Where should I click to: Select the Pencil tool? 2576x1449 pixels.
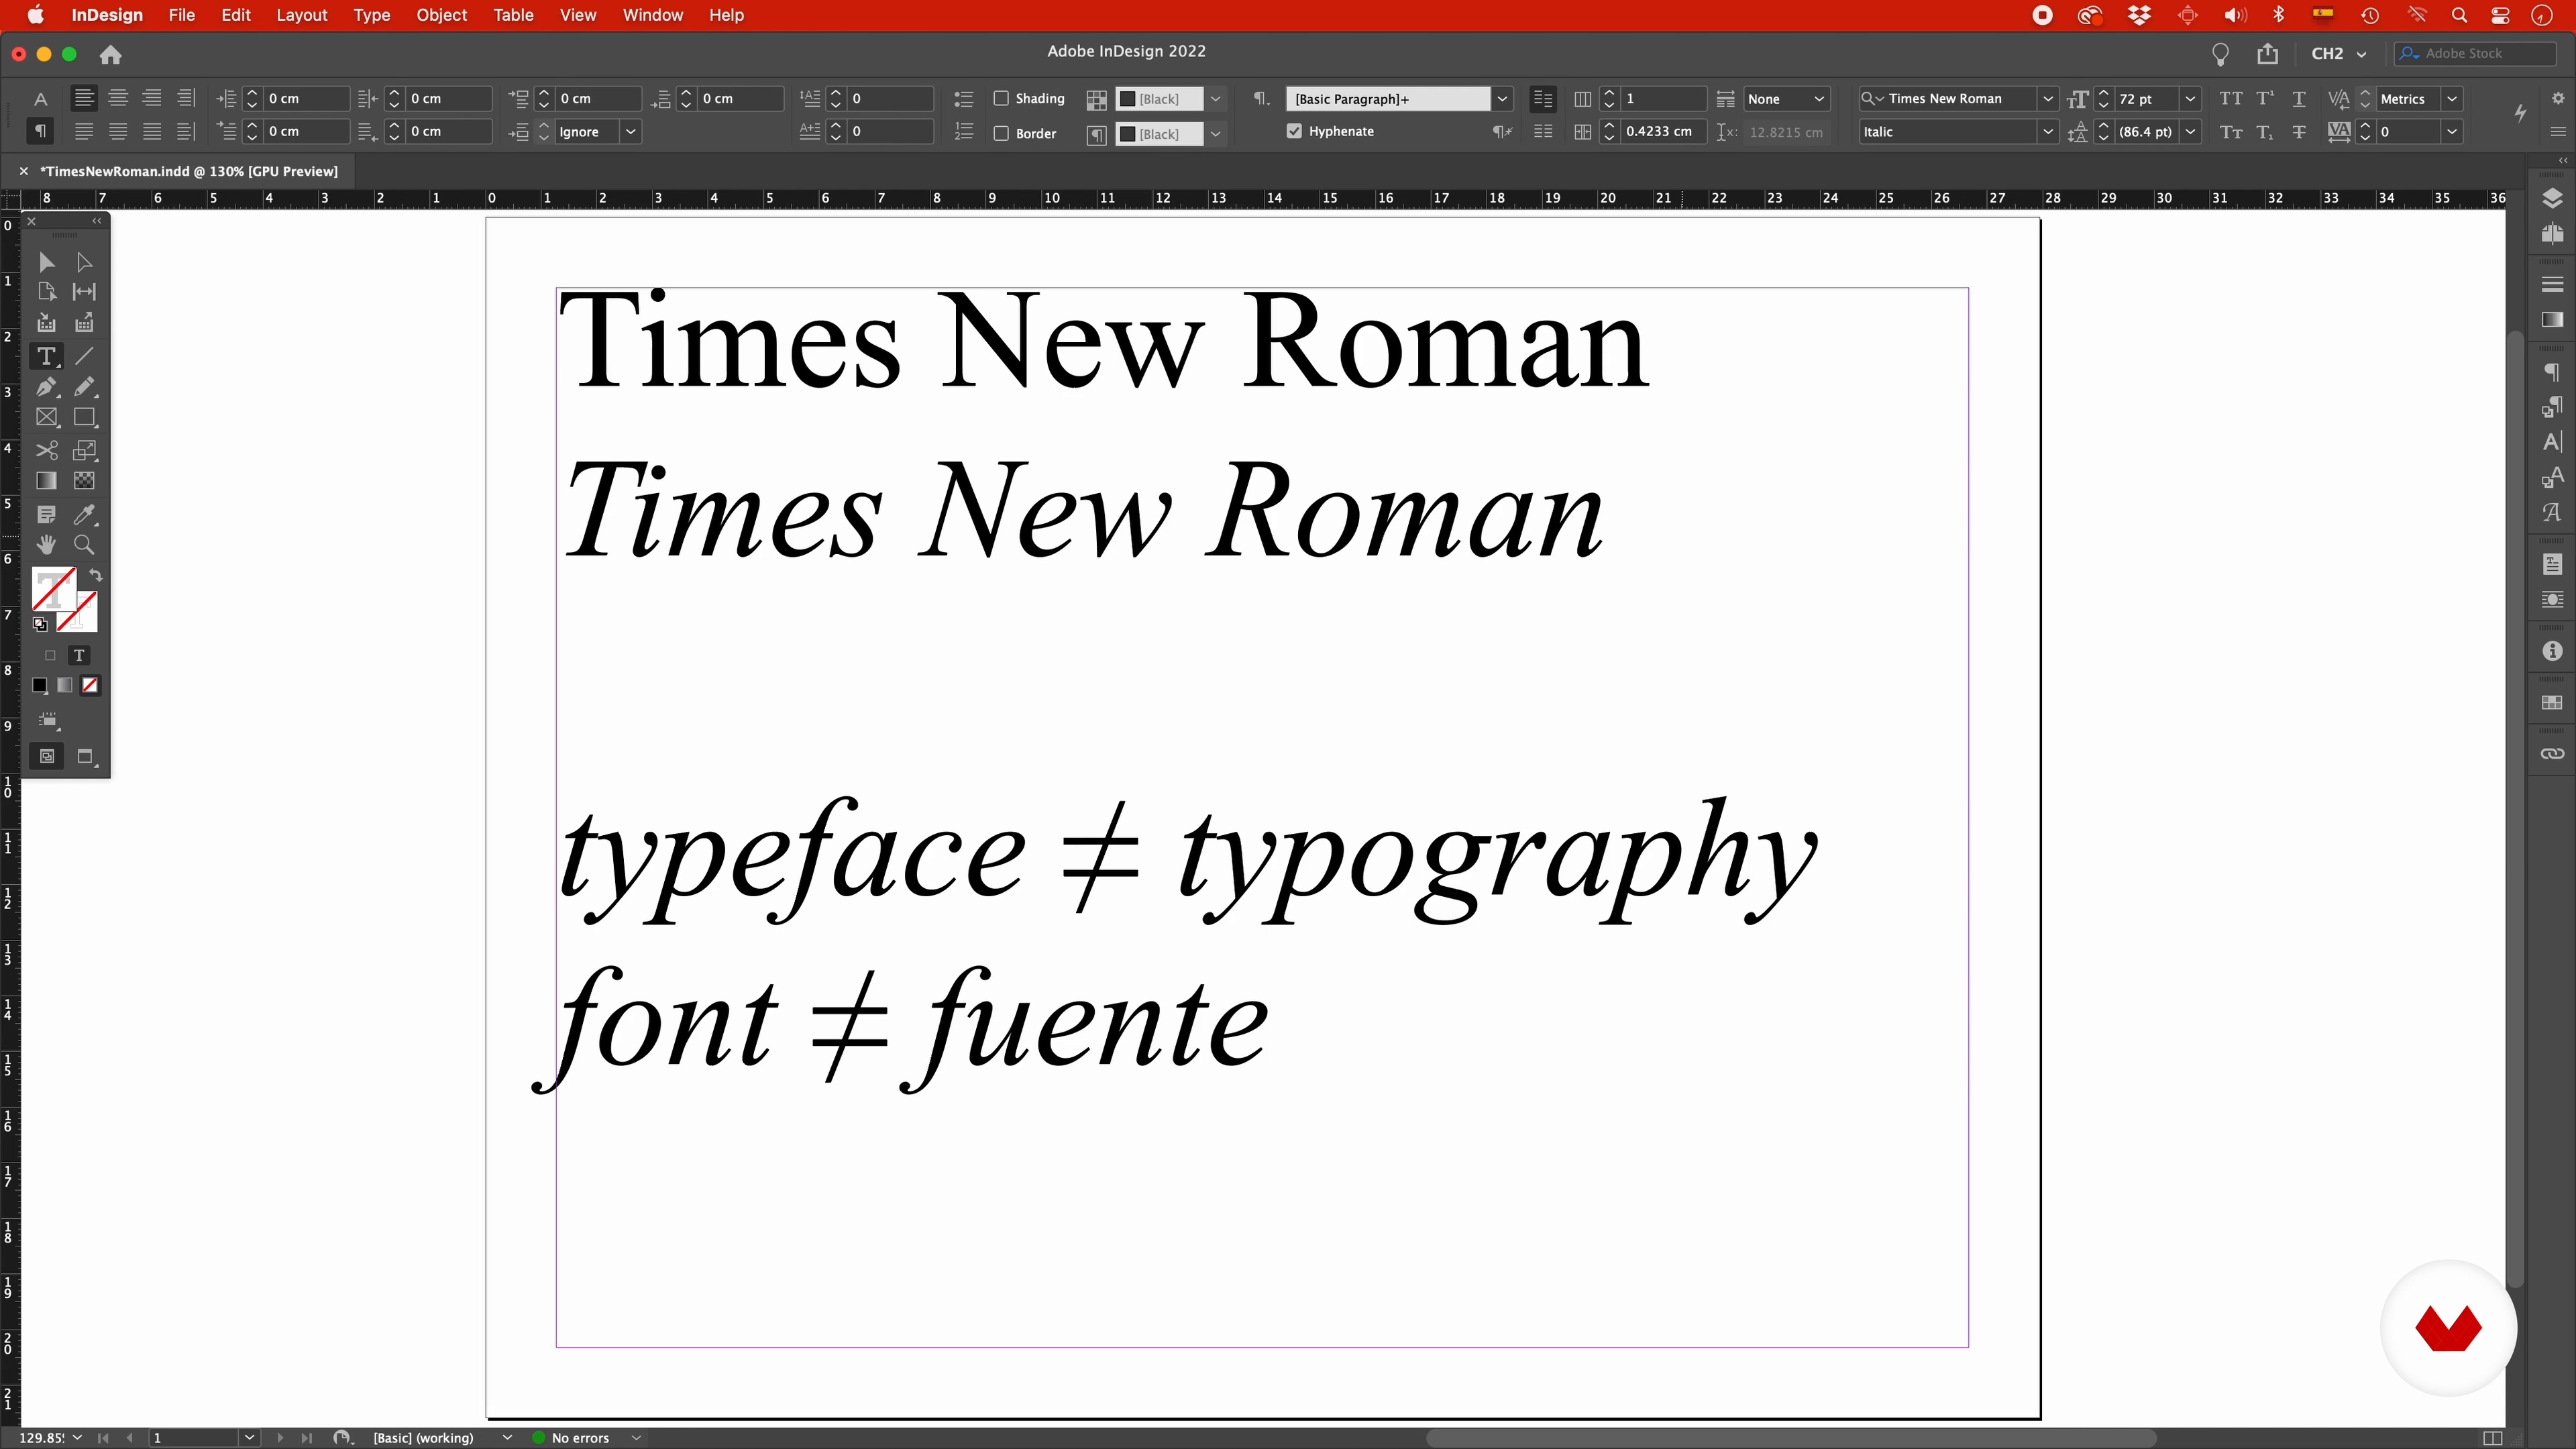pos(85,387)
